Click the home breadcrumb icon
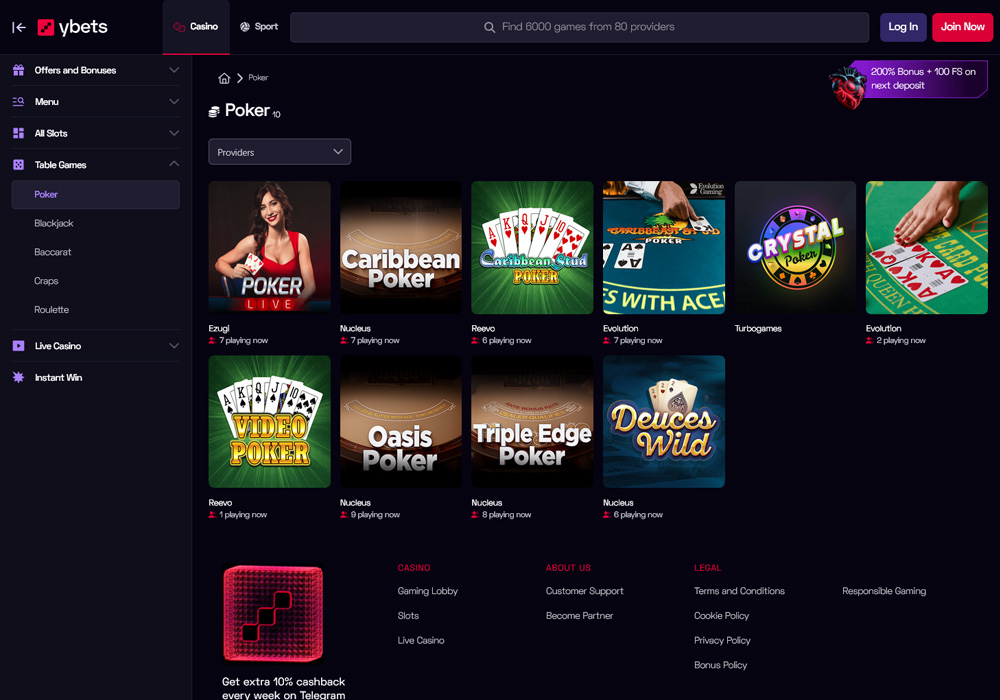 point(224,78)
